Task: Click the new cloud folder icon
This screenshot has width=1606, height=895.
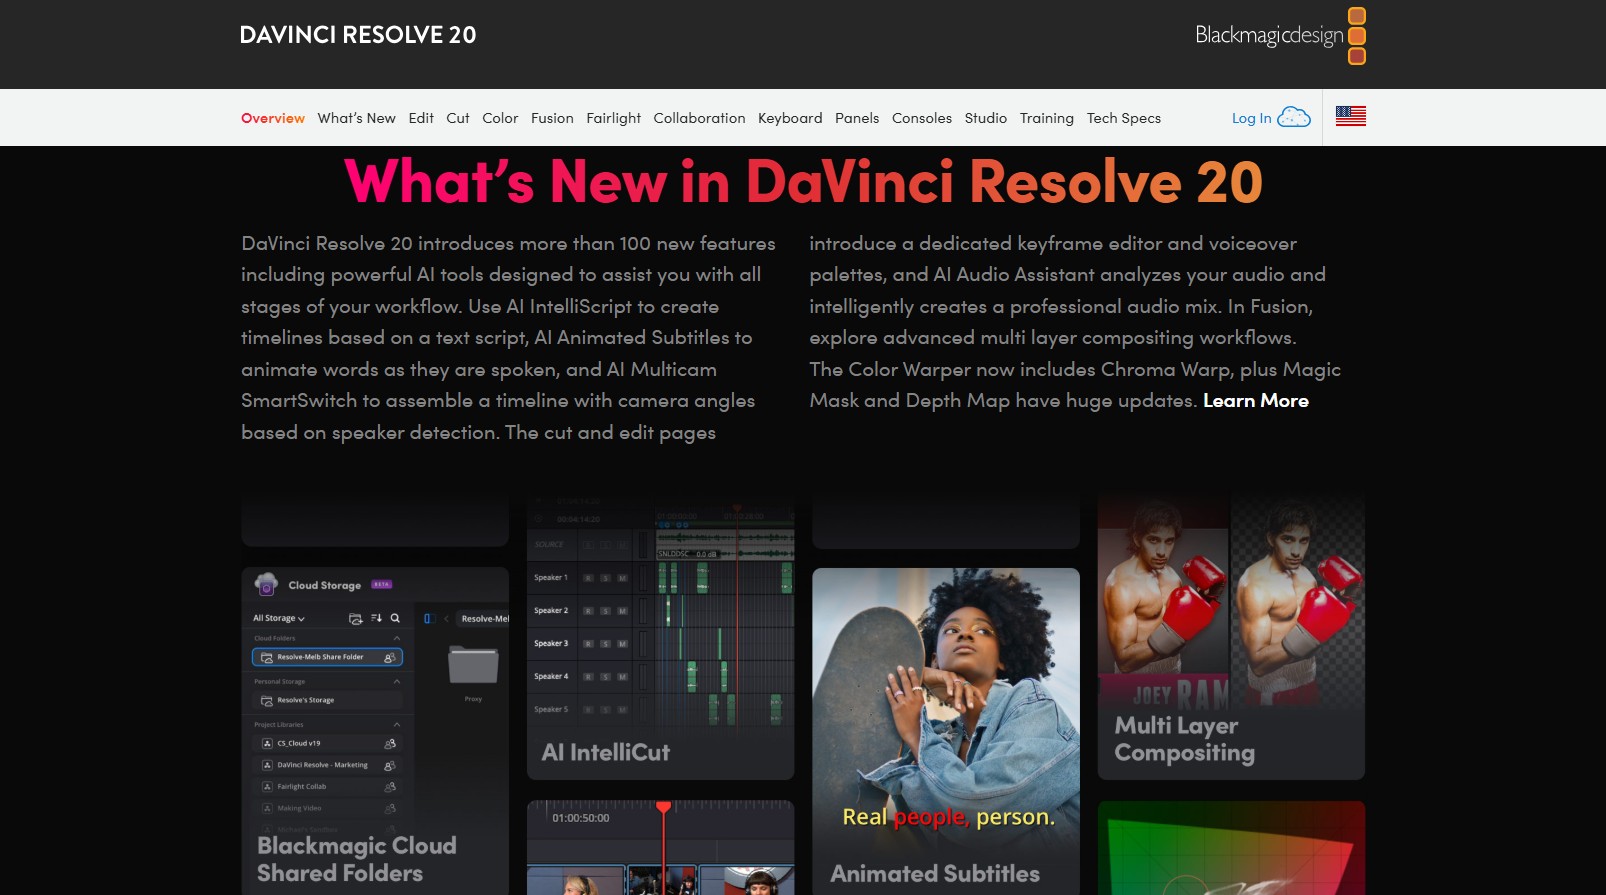Action: coord(355,618)
